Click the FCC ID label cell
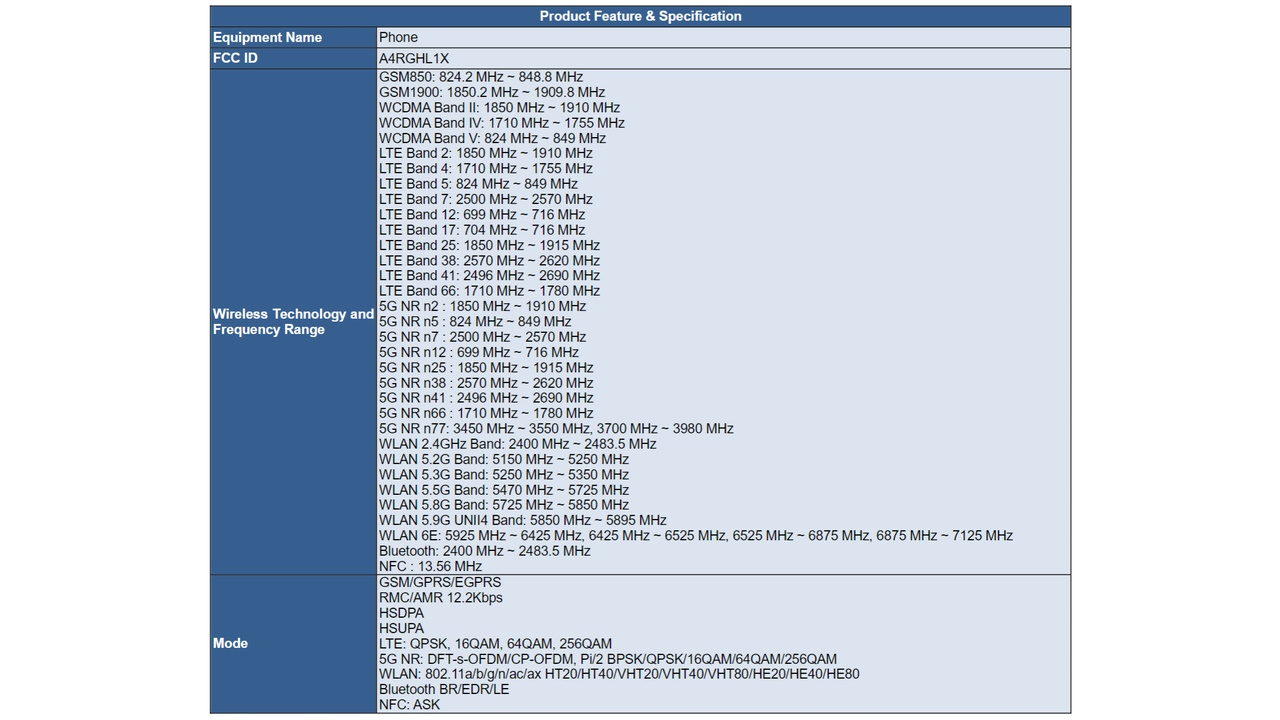This screenshot has width=1280, height=720. (x=235, y=58)
